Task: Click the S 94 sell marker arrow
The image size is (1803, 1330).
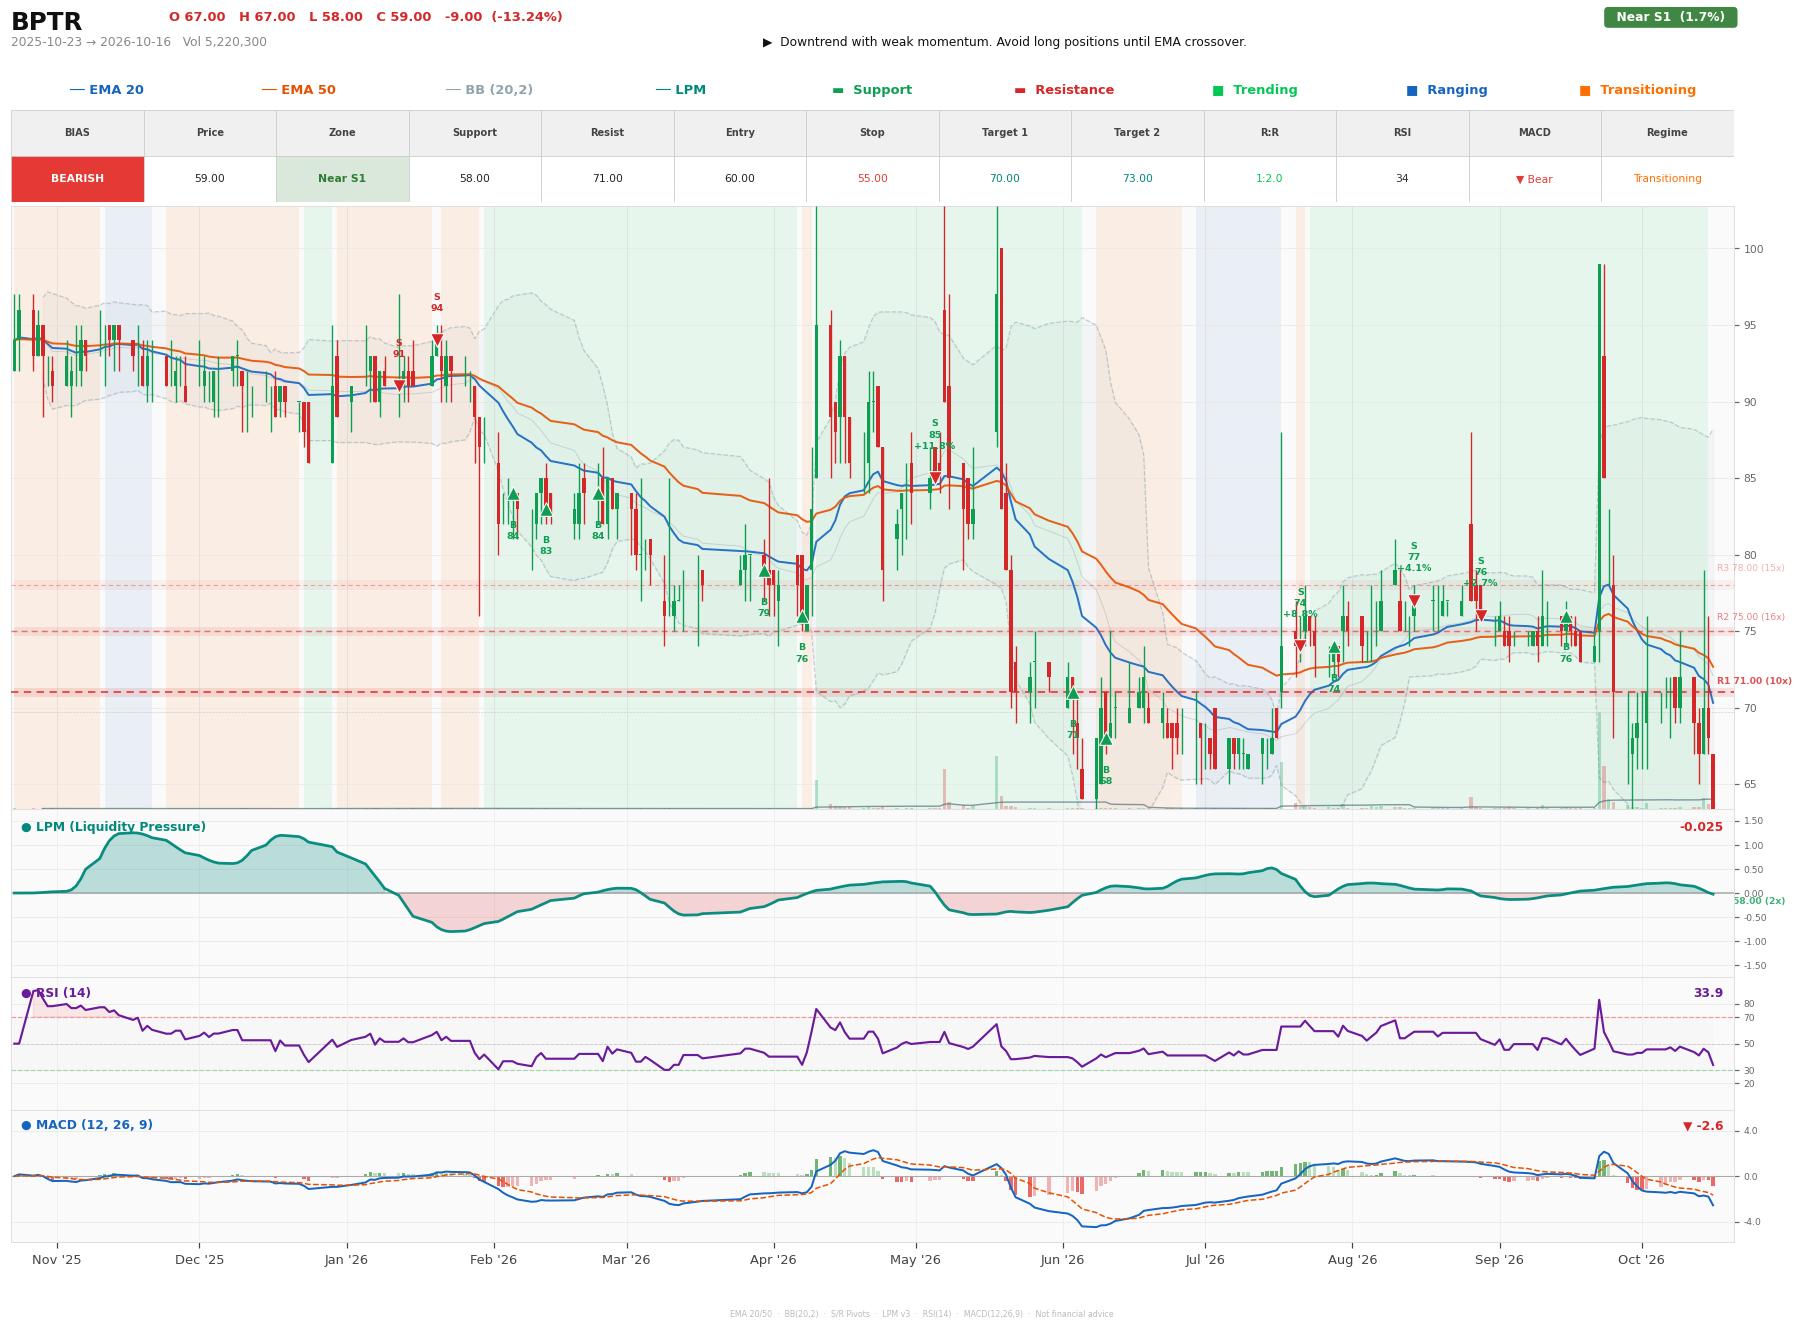Action: tap(437, 340)
